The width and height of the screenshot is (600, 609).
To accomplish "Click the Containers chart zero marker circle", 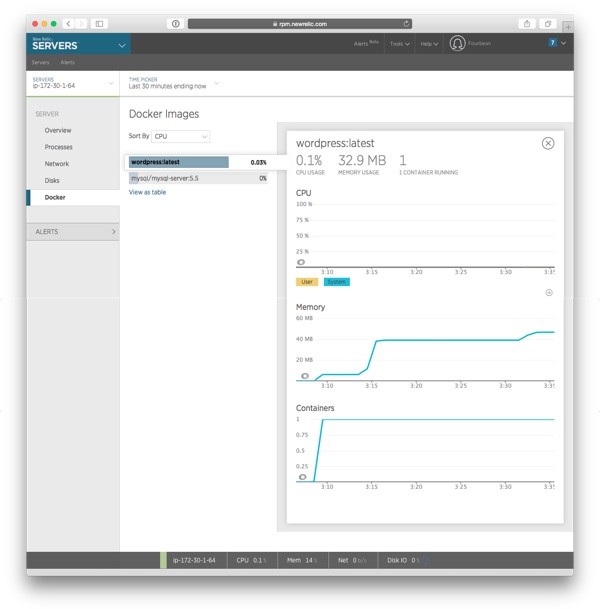I will point(303,477).
